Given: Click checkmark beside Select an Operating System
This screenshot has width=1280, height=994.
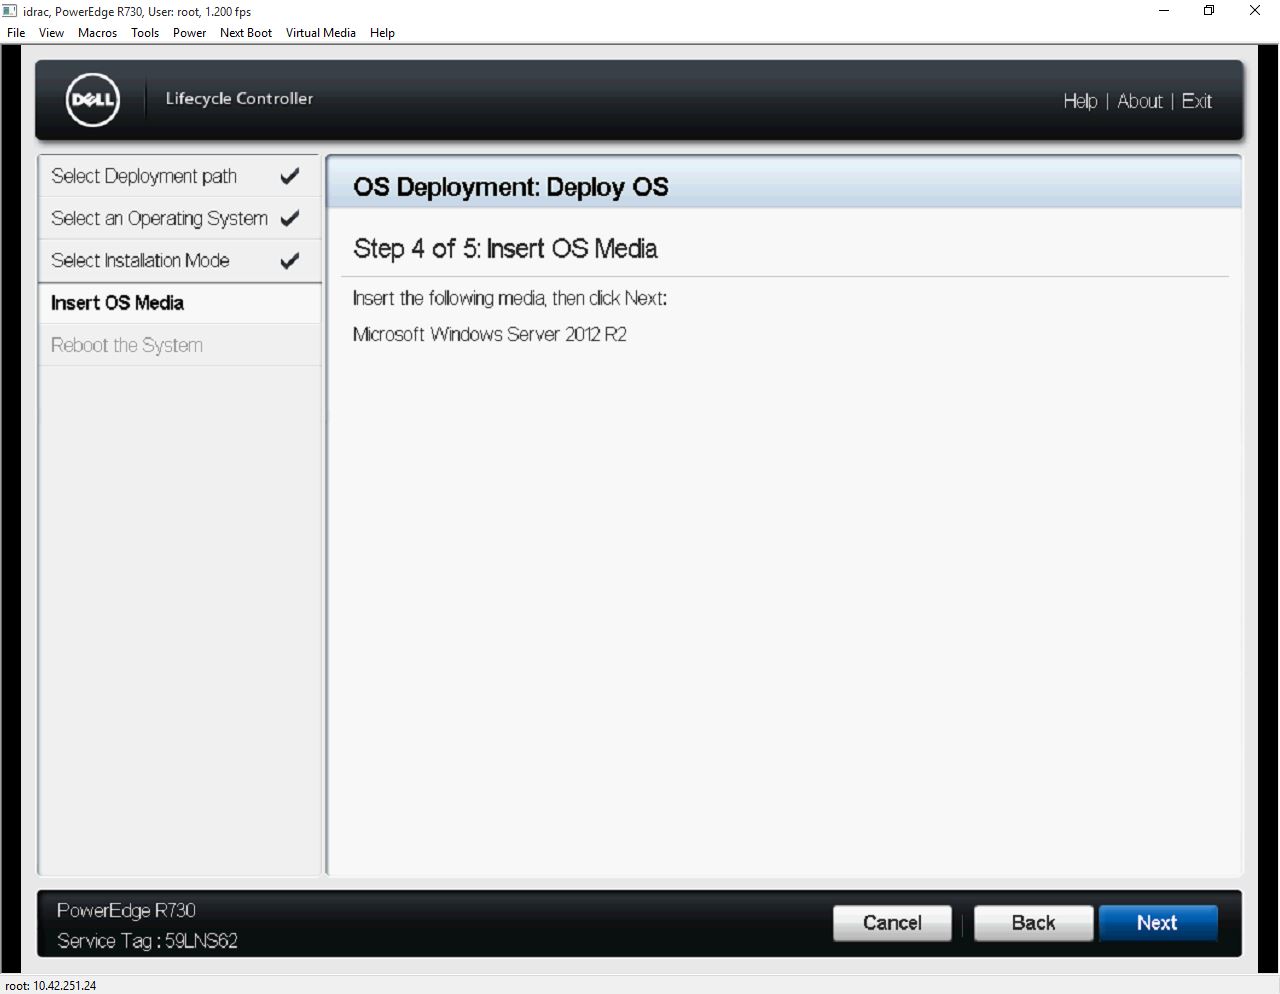Looking at the screenshot, I should click(x=290, y=218).
